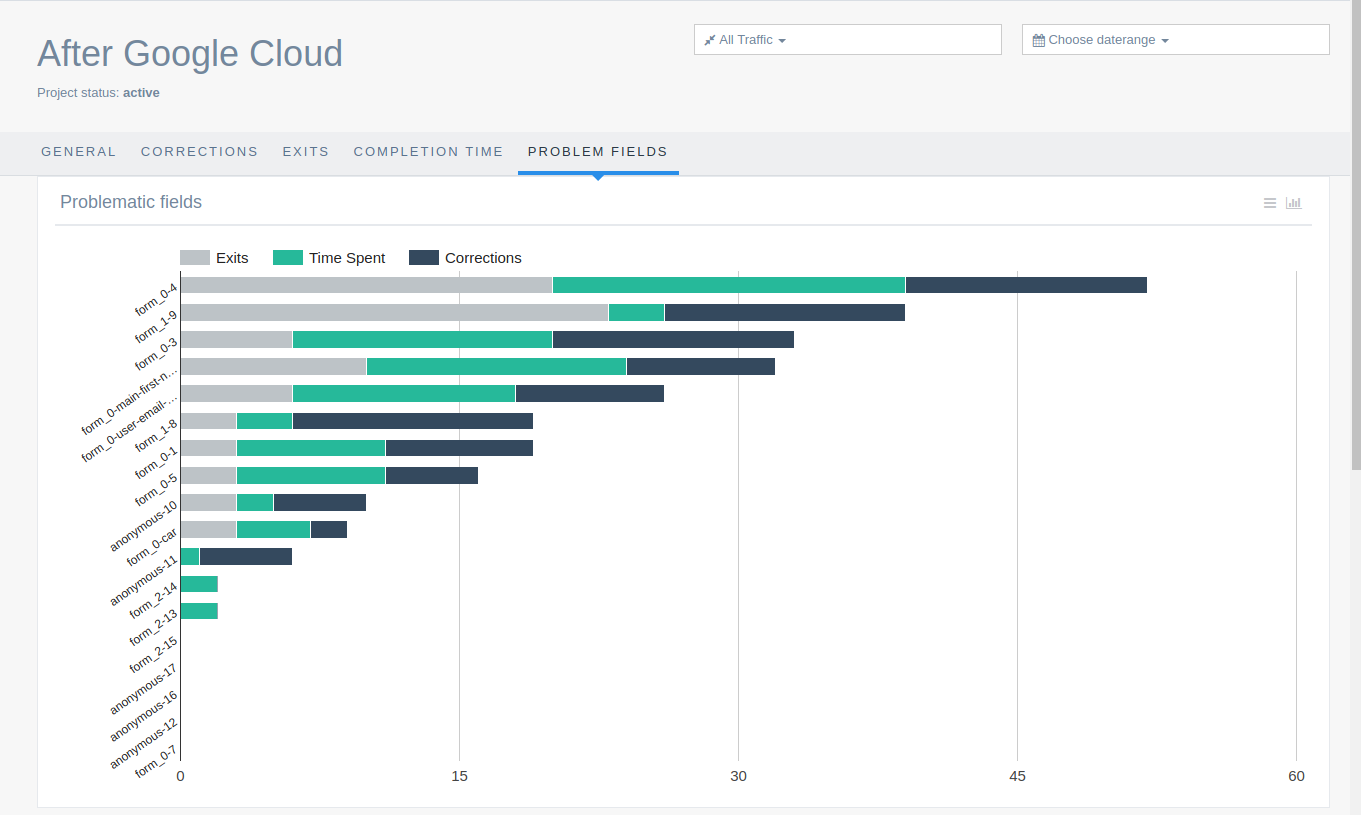Image resolution: width=1361 pixels, height=815 pixels.
Task: Switch to list view icon in Problematic fields
Action: (x=1269, y=203)
